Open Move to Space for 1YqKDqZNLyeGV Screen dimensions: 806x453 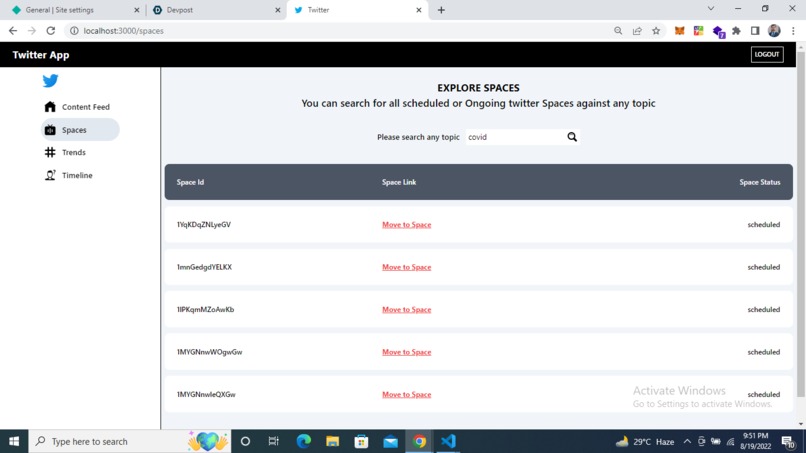tap(407, 225)
